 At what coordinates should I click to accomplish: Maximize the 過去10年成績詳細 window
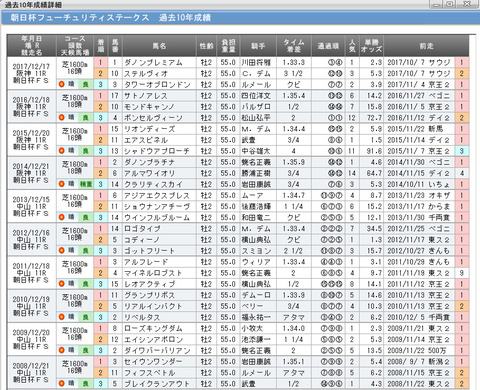(450, 4)
